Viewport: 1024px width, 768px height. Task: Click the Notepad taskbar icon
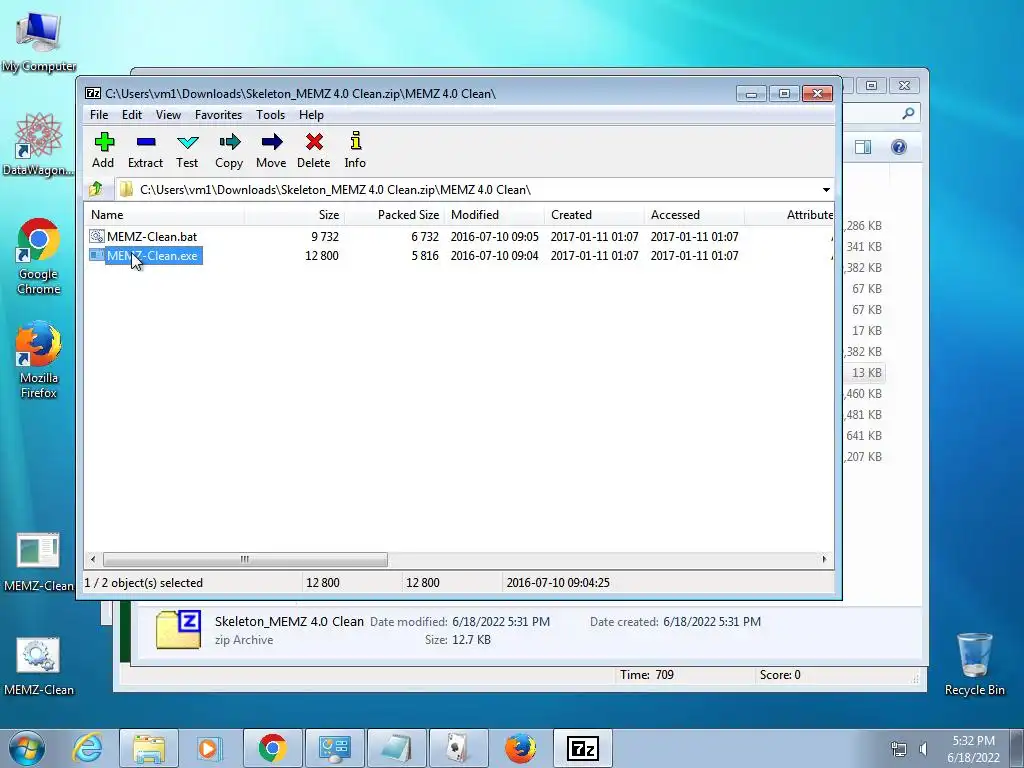pos(396,748)
